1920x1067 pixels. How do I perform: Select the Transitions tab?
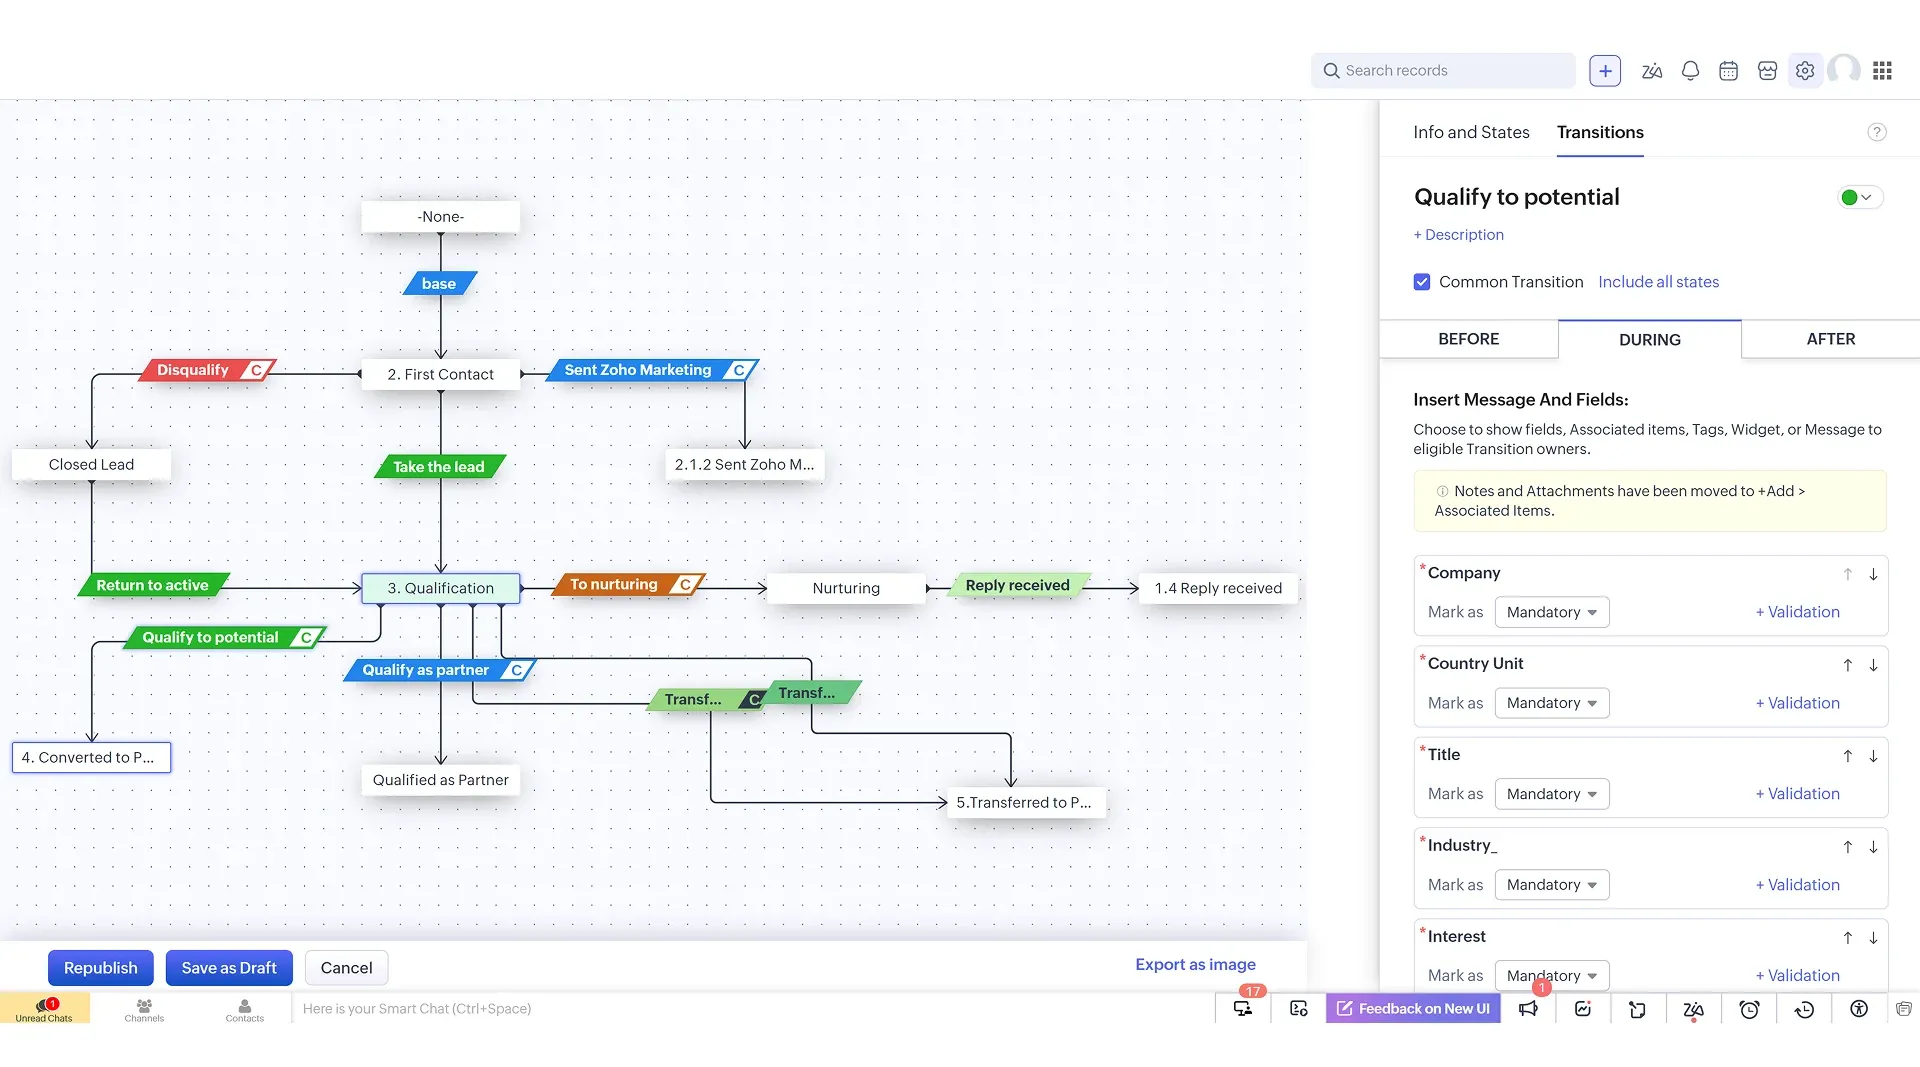pyautogui.click(x=1600, y=132)
